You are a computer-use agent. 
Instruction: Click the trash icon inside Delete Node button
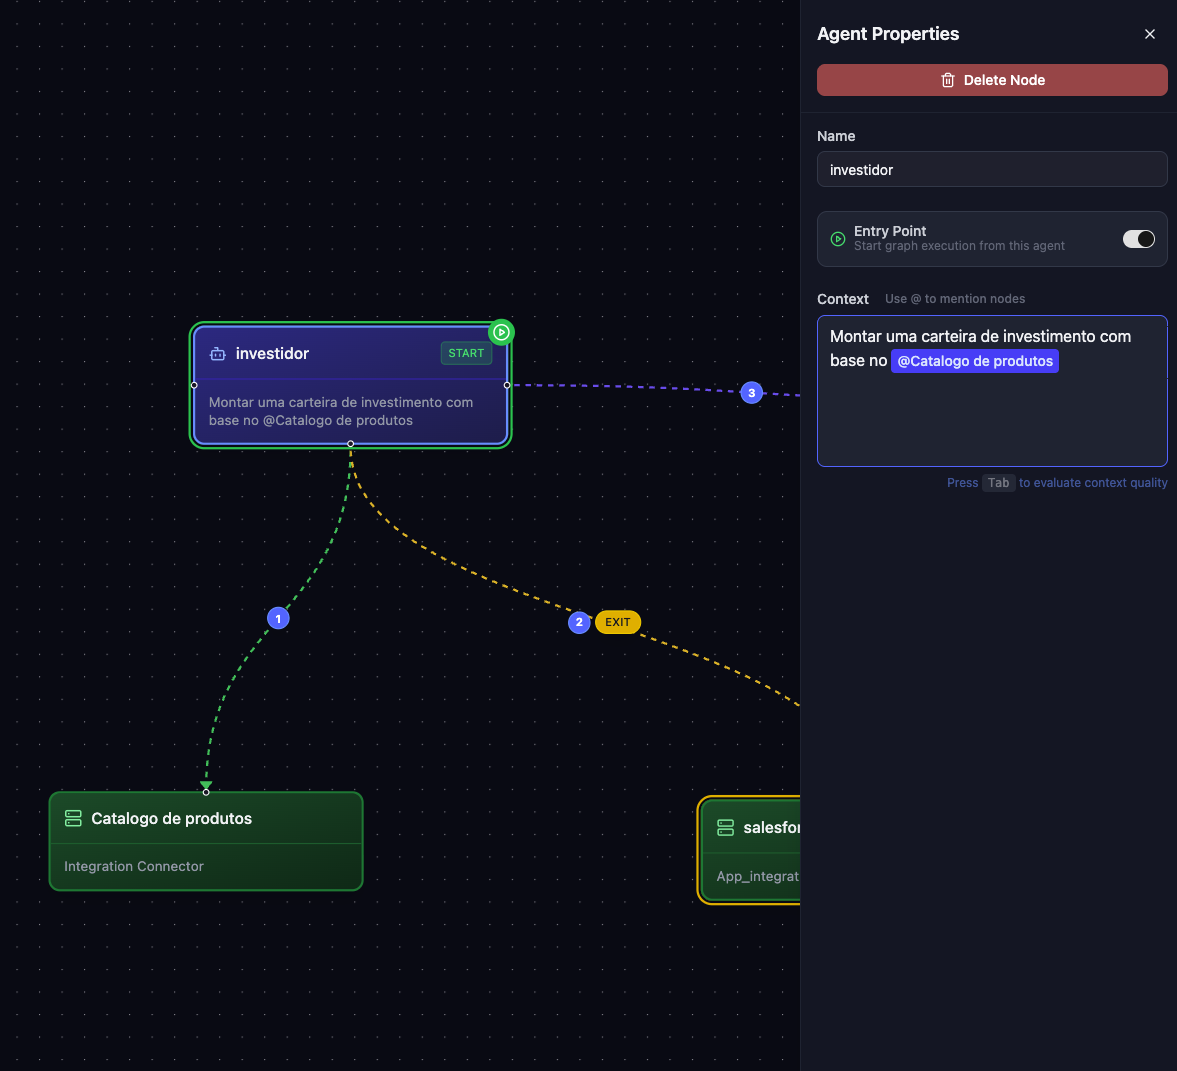[947, 80]
